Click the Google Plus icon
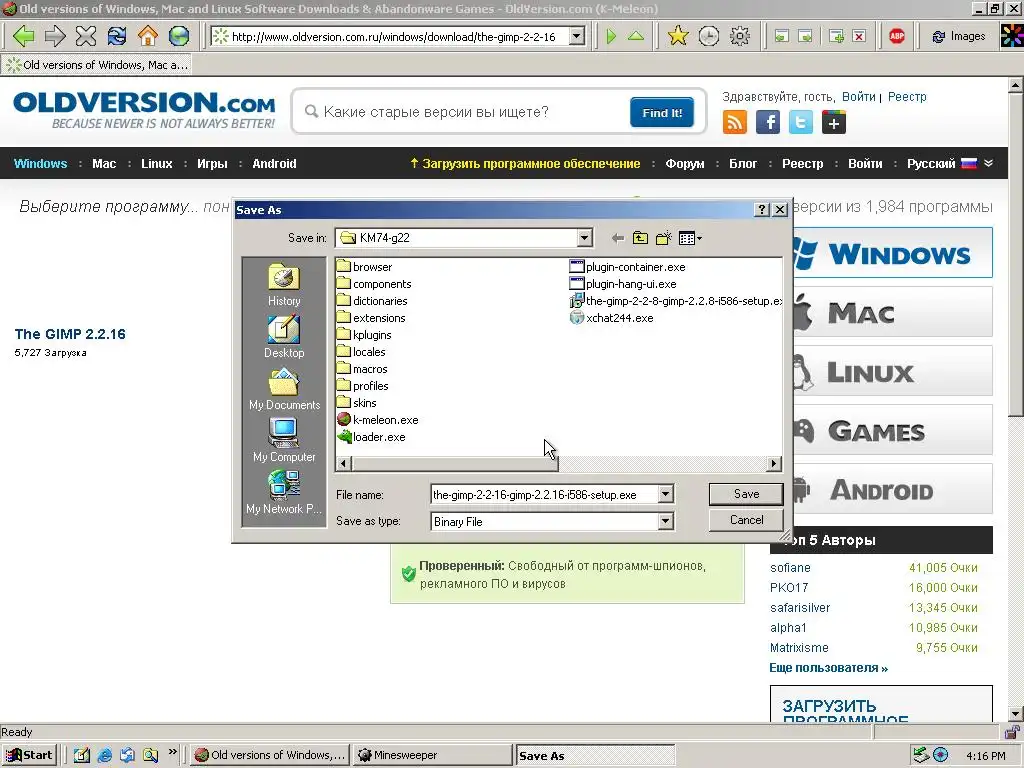 (834, 122)
